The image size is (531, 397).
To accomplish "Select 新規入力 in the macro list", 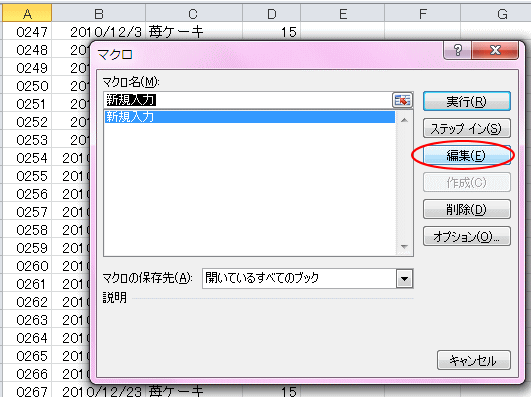I will (x=250, y=117).
